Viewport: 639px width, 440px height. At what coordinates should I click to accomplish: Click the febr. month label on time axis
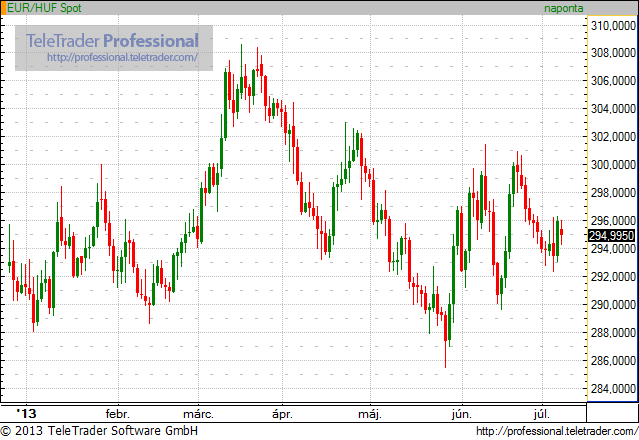[x=117, y=414]
